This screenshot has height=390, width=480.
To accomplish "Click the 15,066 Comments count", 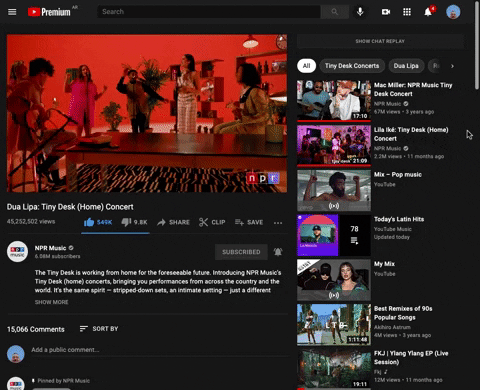I will (36, 329).
